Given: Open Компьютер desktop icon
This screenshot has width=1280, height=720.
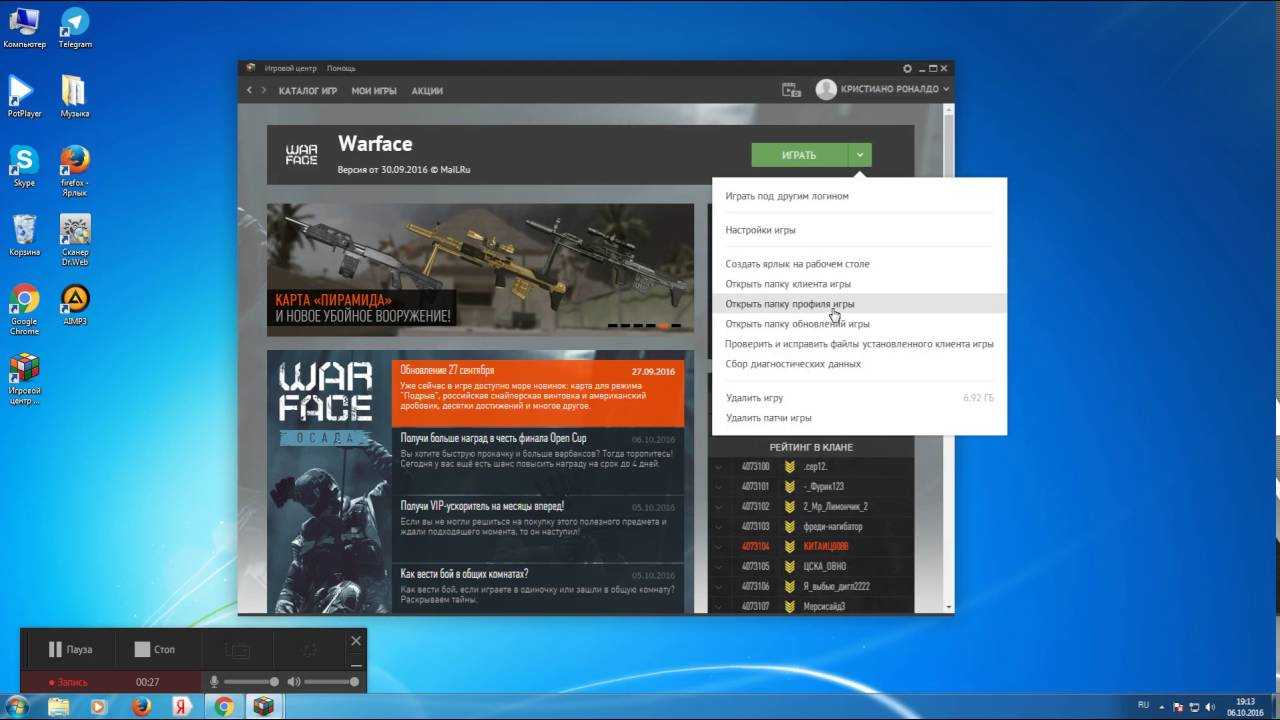Looking at the screenshot, I should click(x=24, y=28).
